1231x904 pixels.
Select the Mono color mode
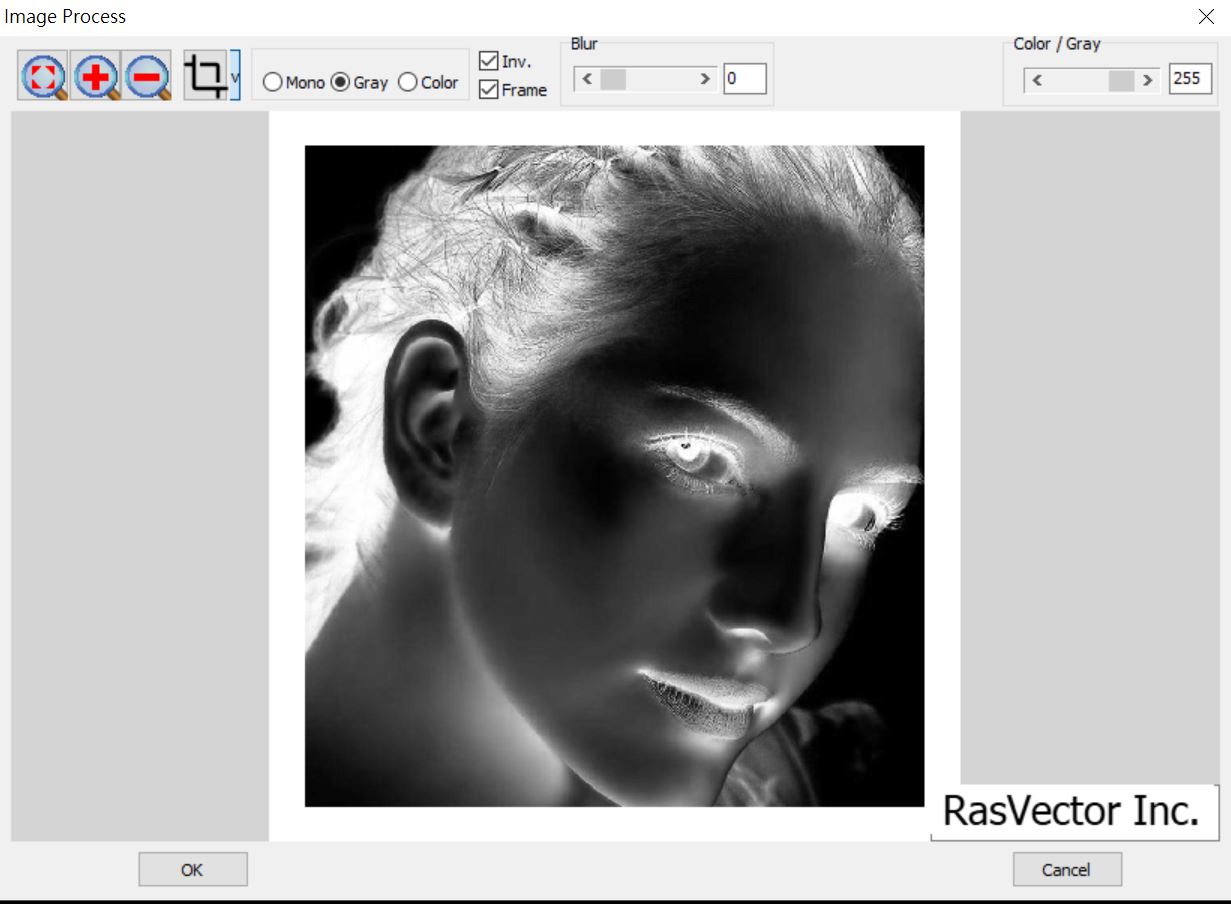click(272, 84)
